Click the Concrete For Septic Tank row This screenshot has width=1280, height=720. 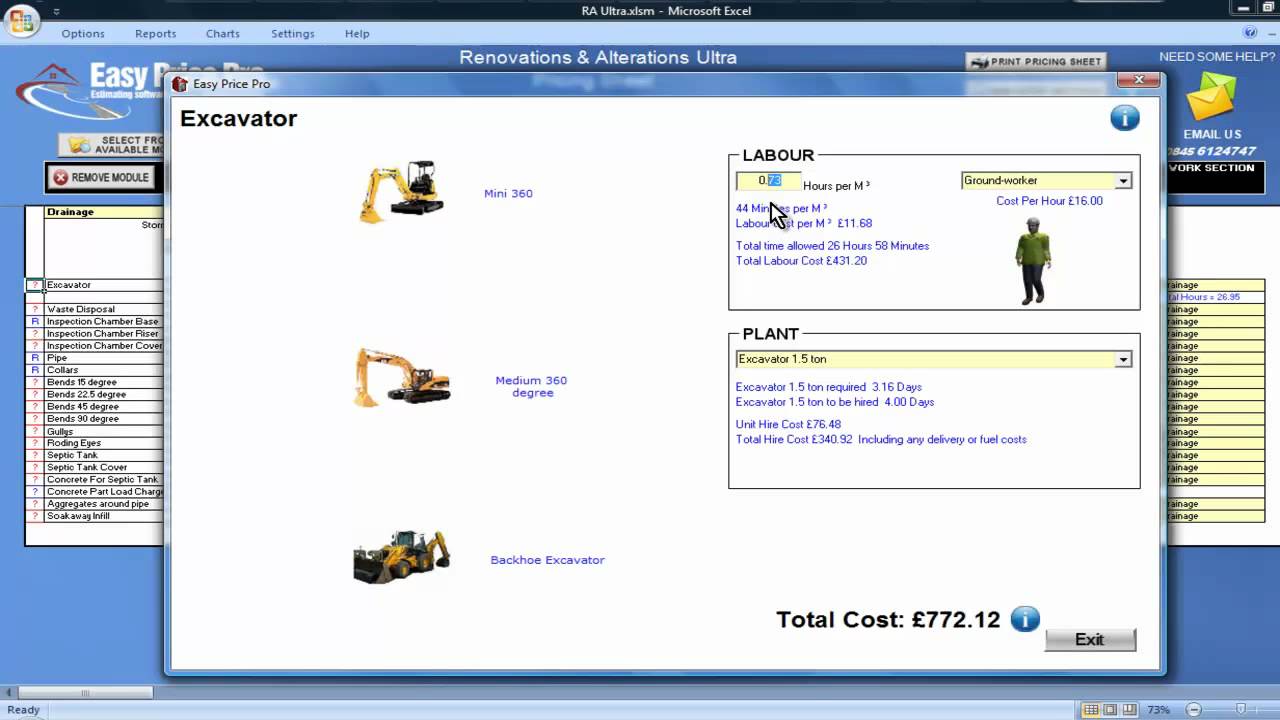[x=104, y=479]
